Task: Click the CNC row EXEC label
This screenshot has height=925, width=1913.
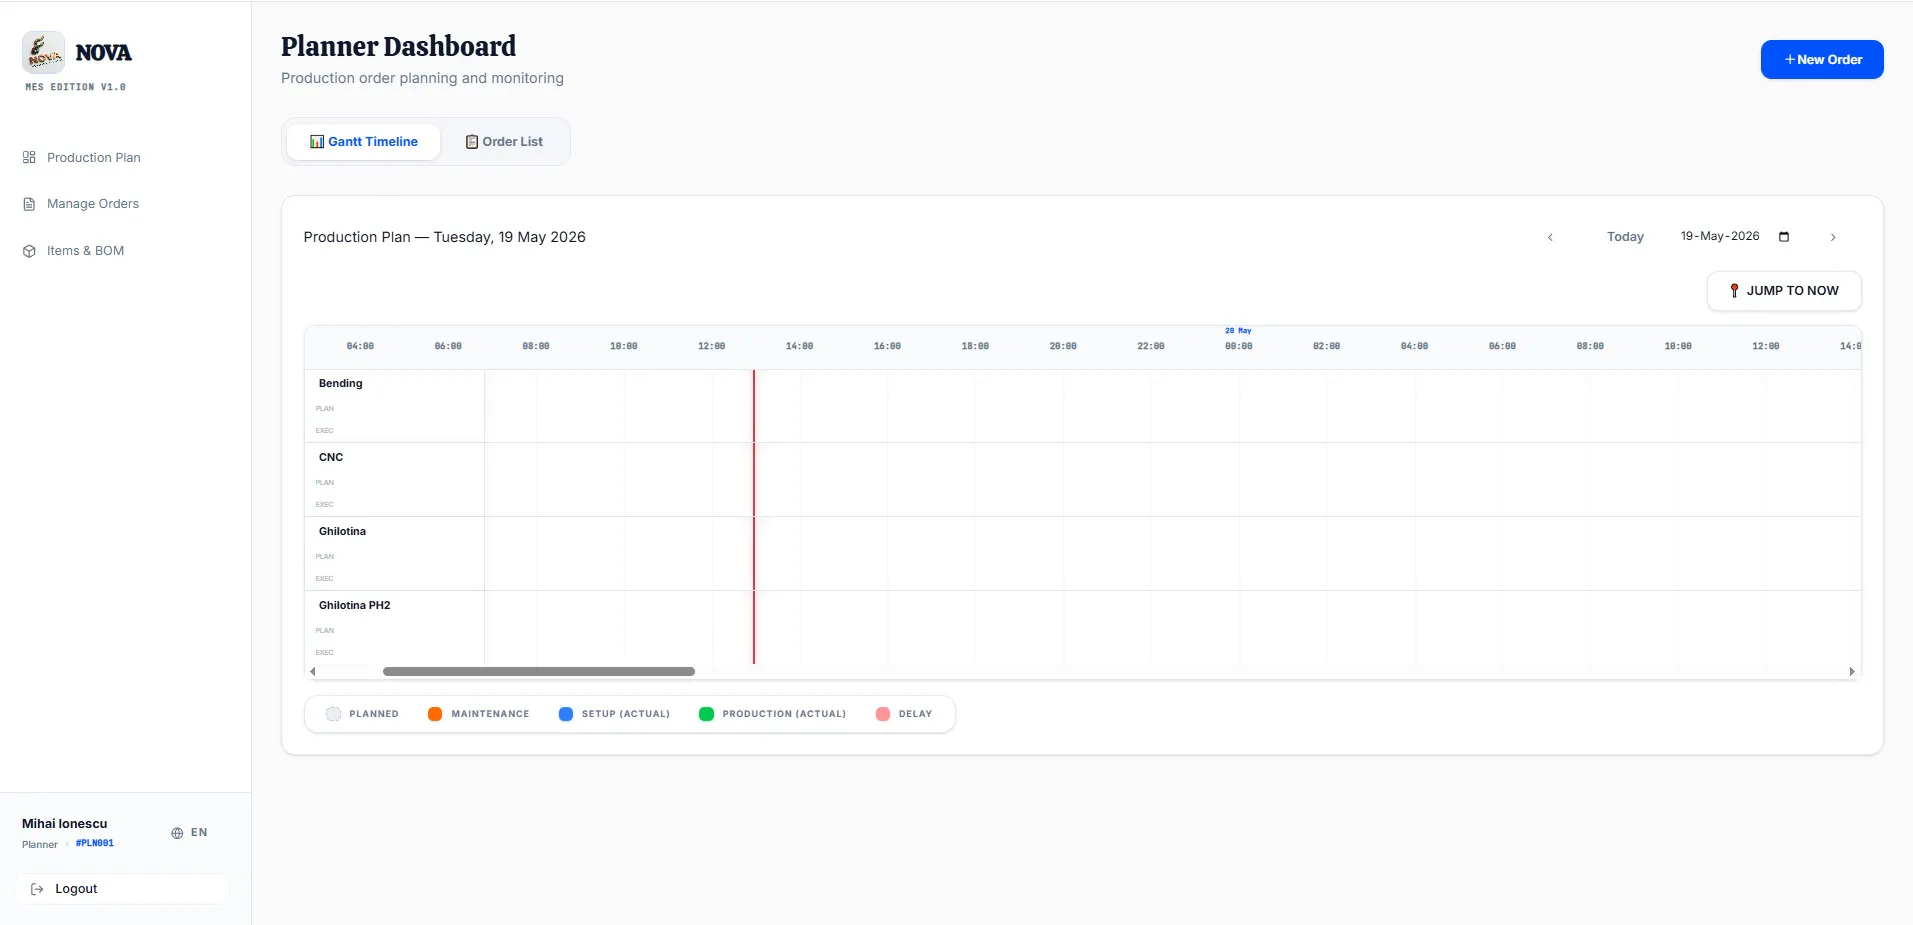Action: (325, 505)
